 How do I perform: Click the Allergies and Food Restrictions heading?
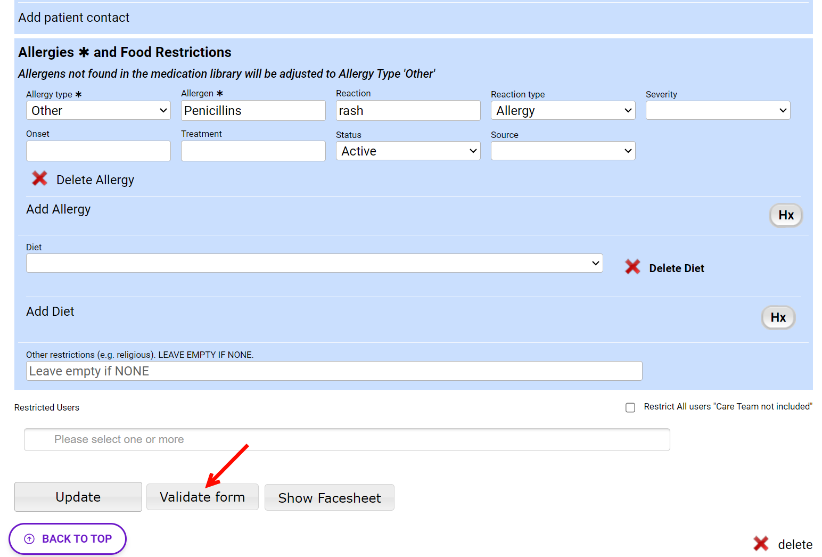click(x=125, y=52)
